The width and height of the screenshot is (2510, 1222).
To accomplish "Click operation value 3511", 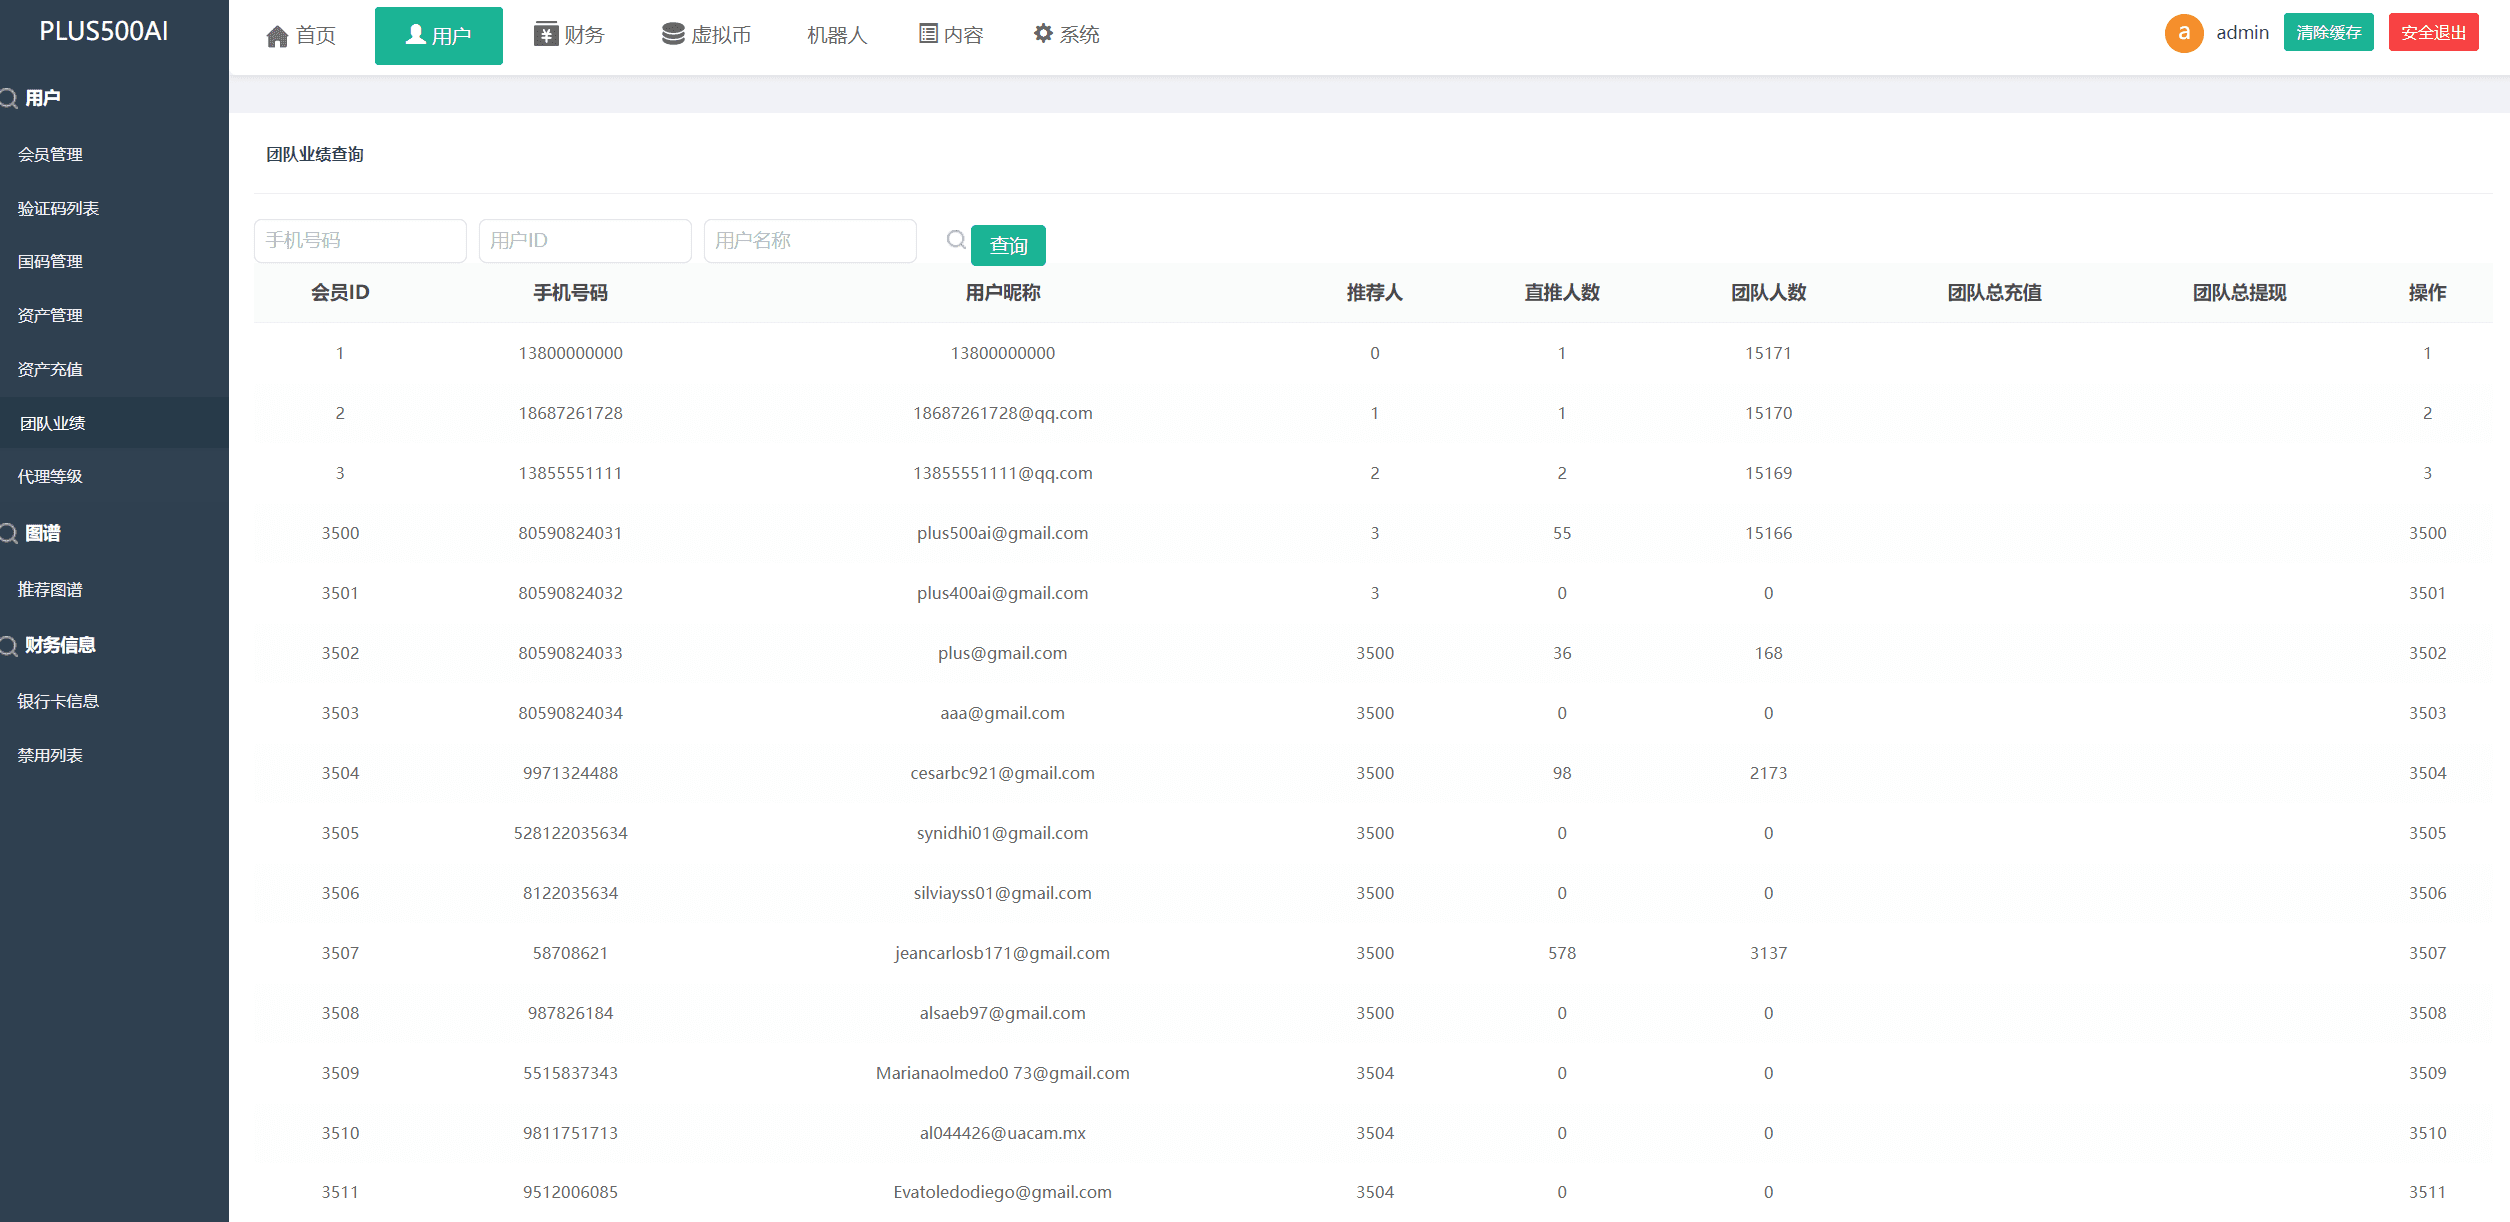I will [x=2427, y=1192].
